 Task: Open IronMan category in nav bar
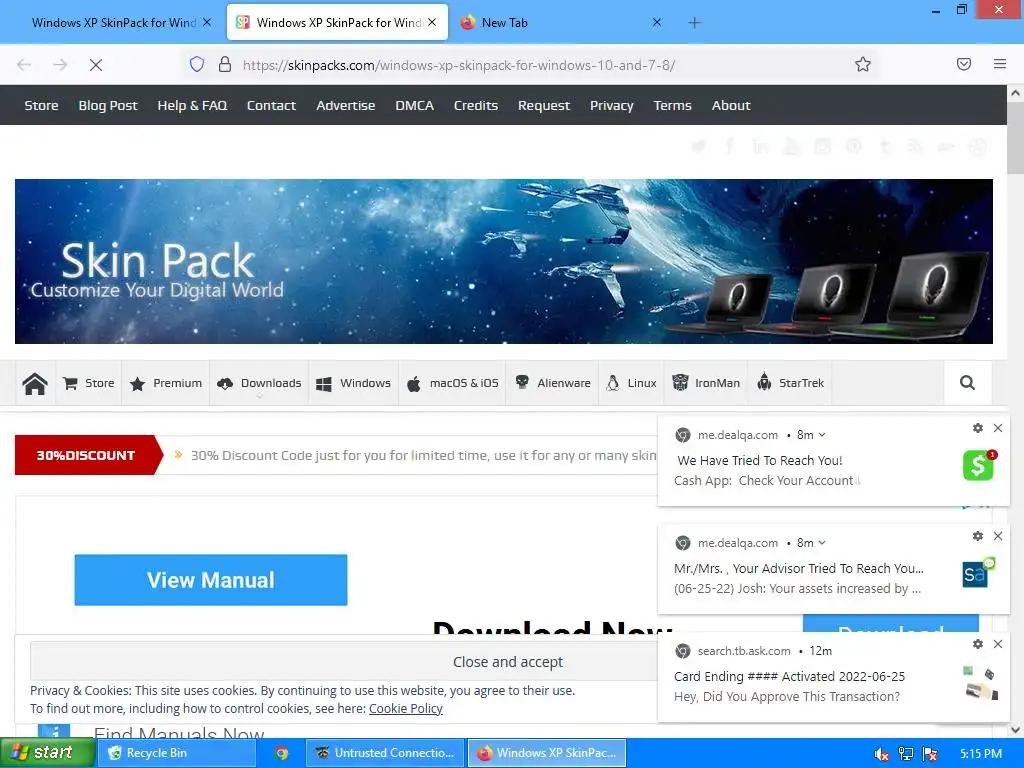tap(705, 383)
